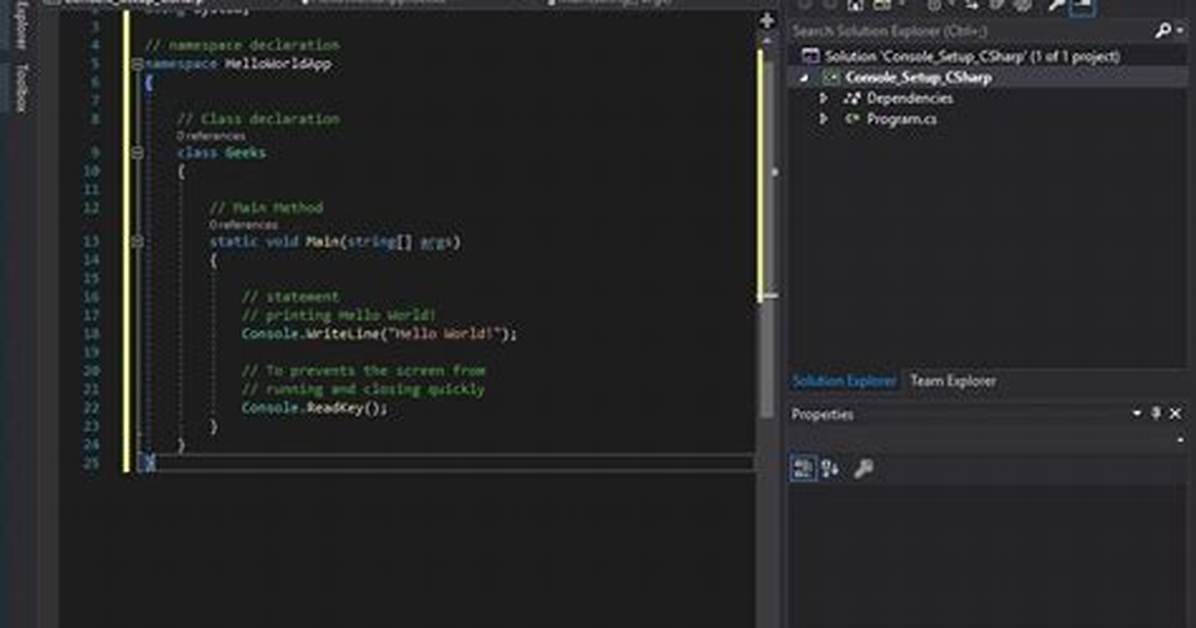Click the C# file icon of Program.cs
The width and height of the screenshot is (1196, 628).
click(852, 119)
